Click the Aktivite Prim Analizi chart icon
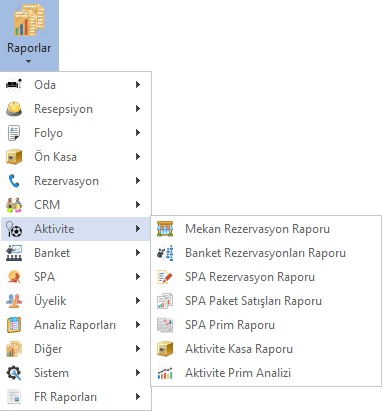Image resolution: width=382 pixels, height=411 pixels. pyautogui.click(x=165, y=373)
